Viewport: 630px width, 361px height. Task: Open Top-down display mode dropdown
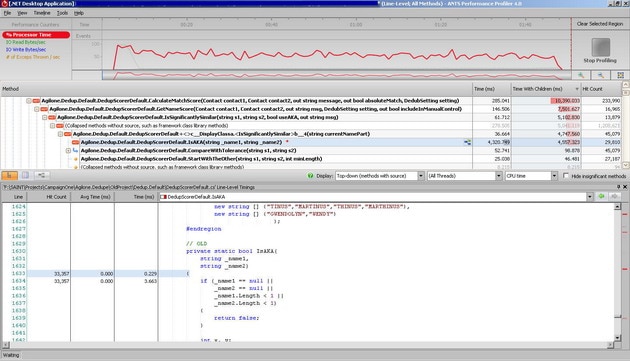(421, 176)
